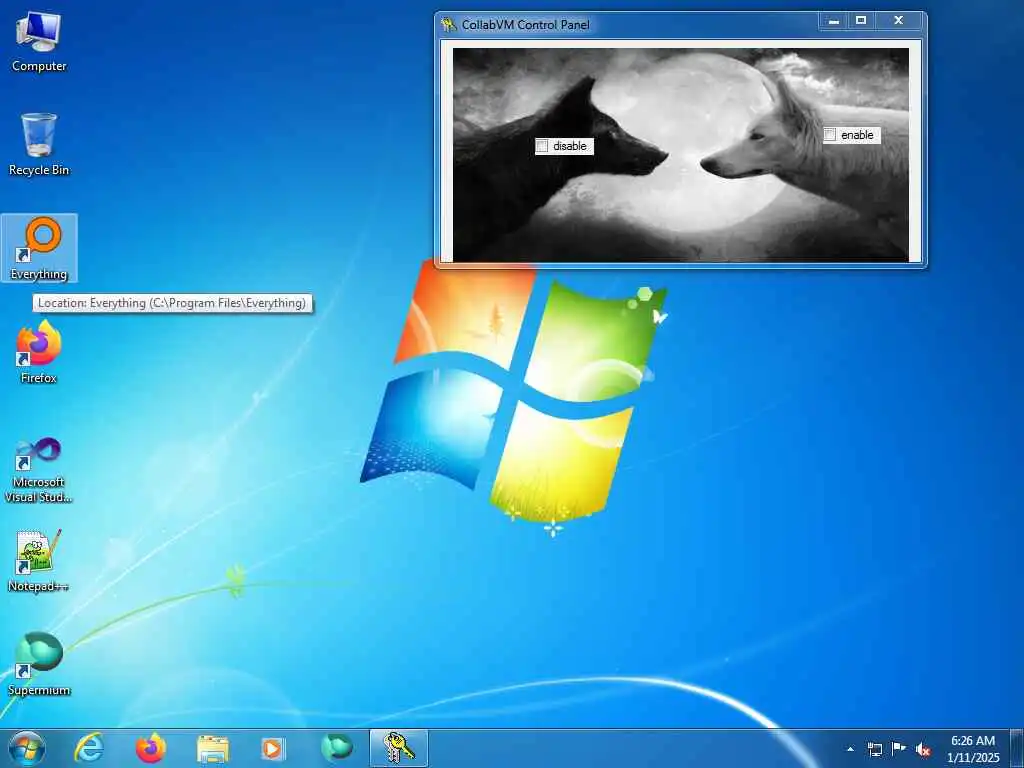
Task: Check the disable checkbox in CollabVM Control Panel
Action: tap(542, 146)
